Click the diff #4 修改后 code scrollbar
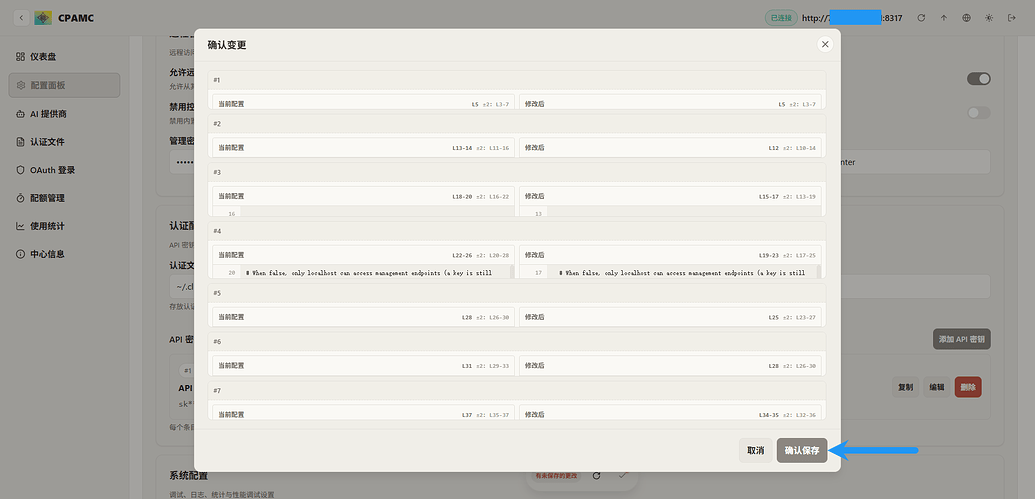This screenshot has width=1035, height=499. [818, 272]
